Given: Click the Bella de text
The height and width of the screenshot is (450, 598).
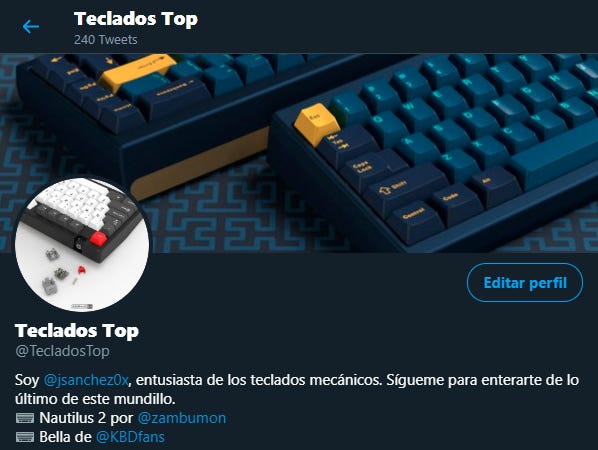Looking at the screenshot, I should pyautogui.click(x=65, y=437).
